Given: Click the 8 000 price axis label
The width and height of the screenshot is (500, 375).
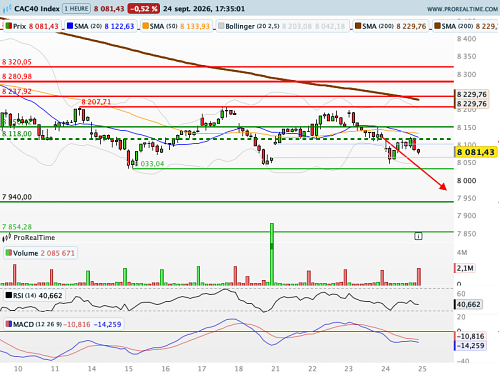Looking at the screenshot, I should coord(467,181).
